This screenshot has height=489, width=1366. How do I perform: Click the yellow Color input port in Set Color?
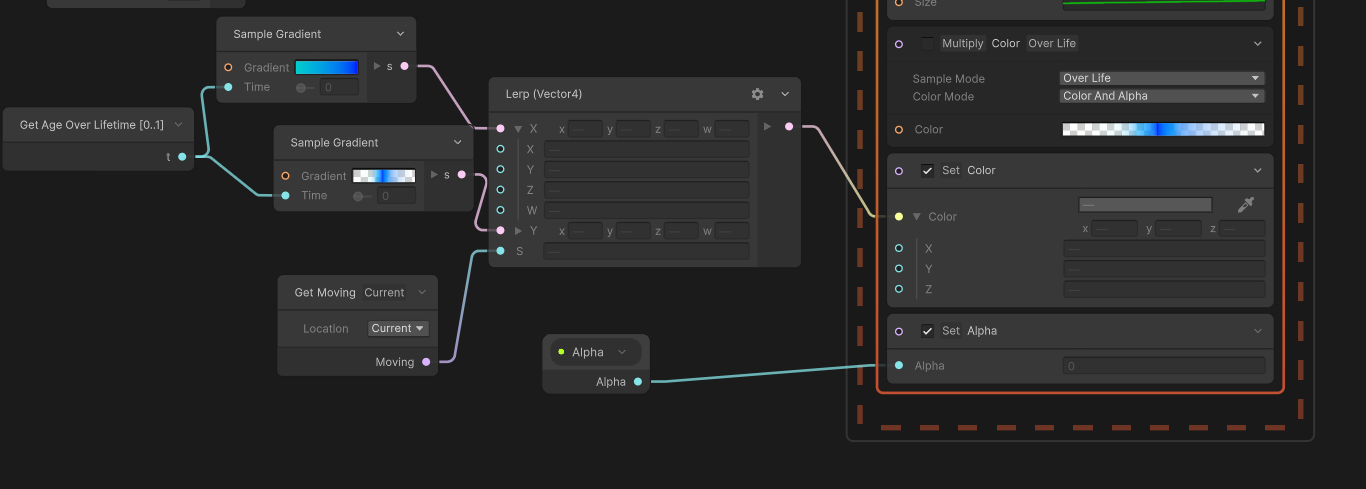[899, 216]
